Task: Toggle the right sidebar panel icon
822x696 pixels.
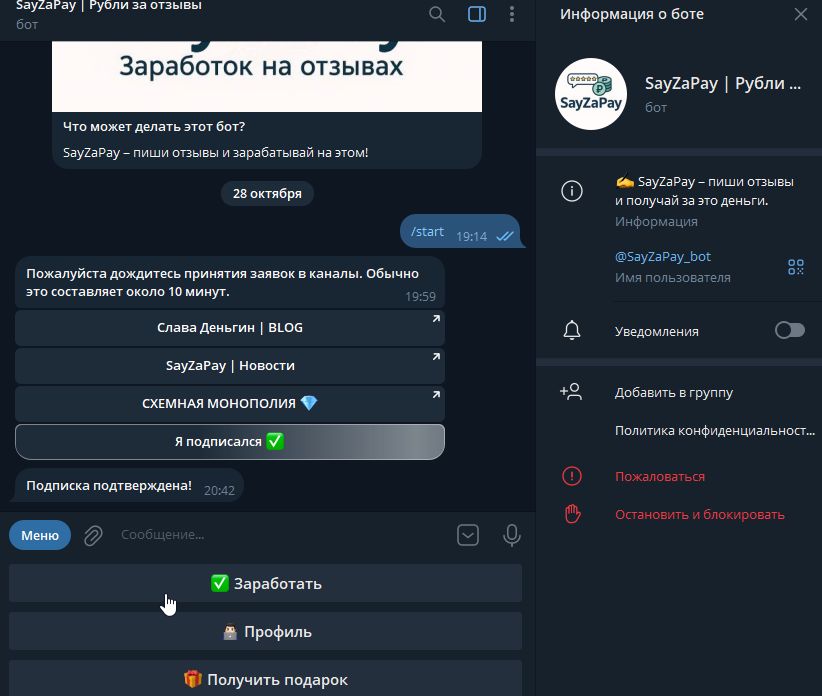Action: 477,14
